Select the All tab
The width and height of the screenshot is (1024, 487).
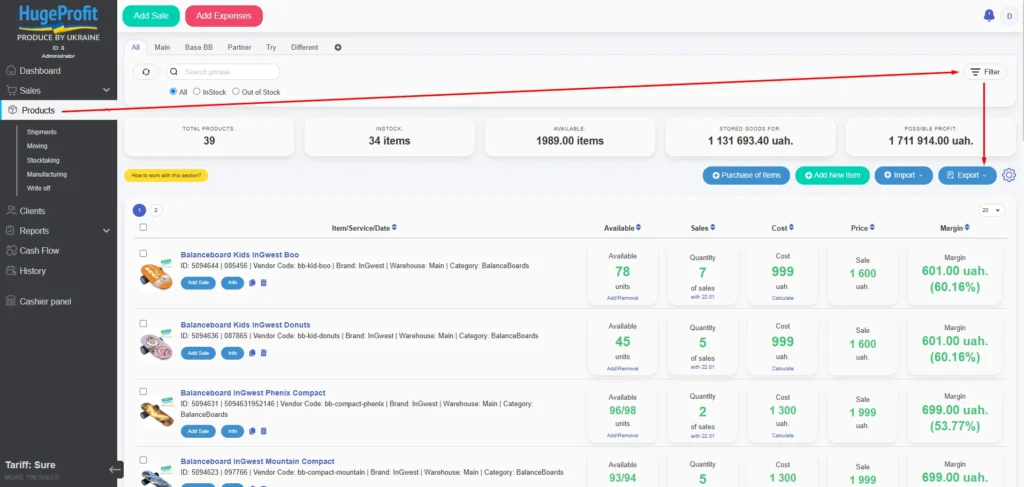click(x=135, y=48)
